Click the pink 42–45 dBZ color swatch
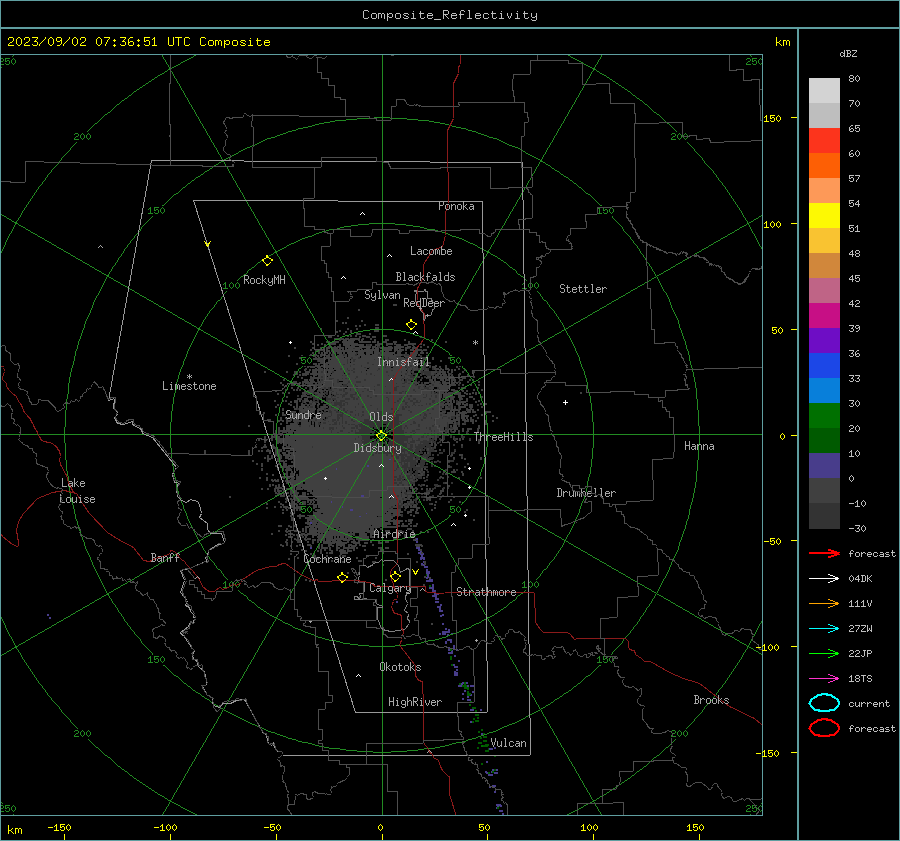 (x=824, y=291)
